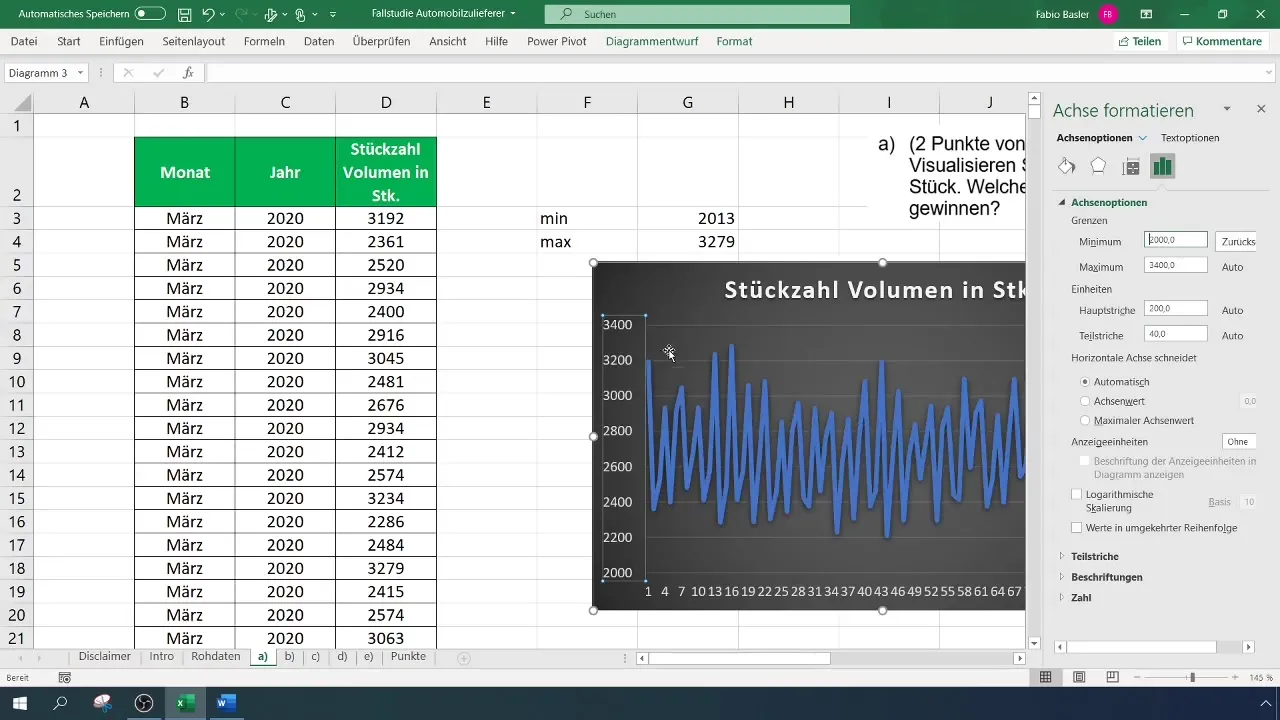This screenshot has width=1280, height=720.
Task: Open the Einfügen ribbon tab
Action: coord(121,41)
